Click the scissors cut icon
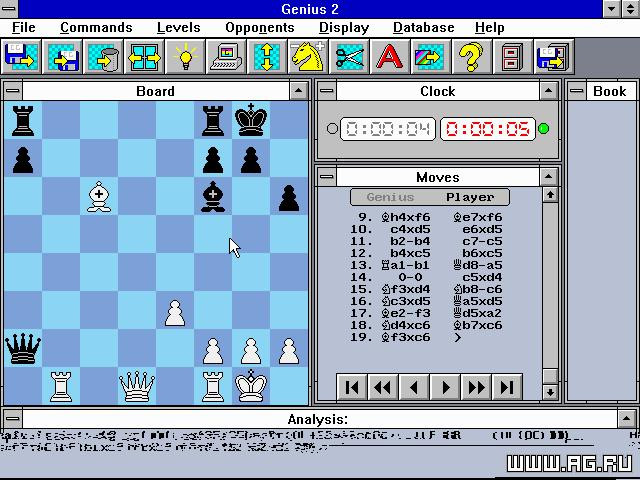Image resolution: width=640 pixels, height=480 pixels. point(349,57)
